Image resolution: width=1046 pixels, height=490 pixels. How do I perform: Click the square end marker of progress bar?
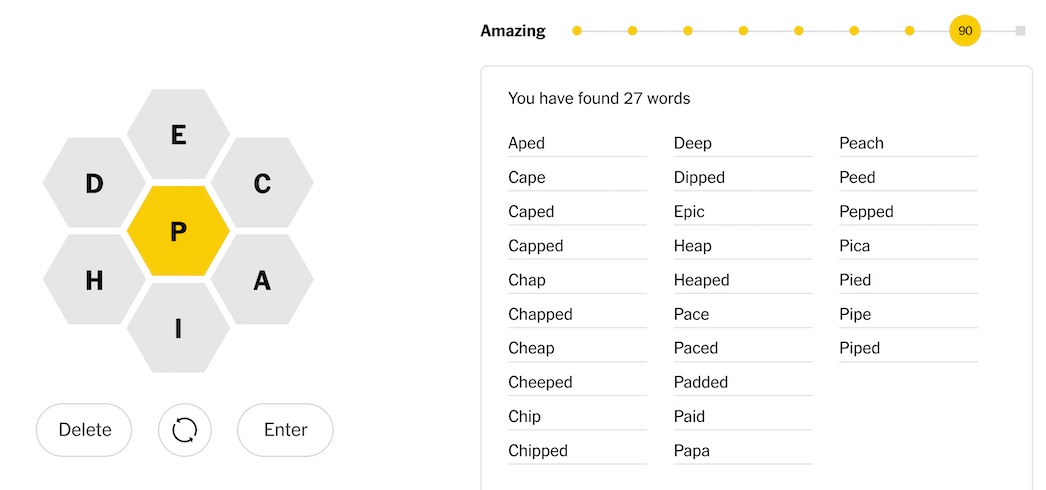[x=1020, y=31]
